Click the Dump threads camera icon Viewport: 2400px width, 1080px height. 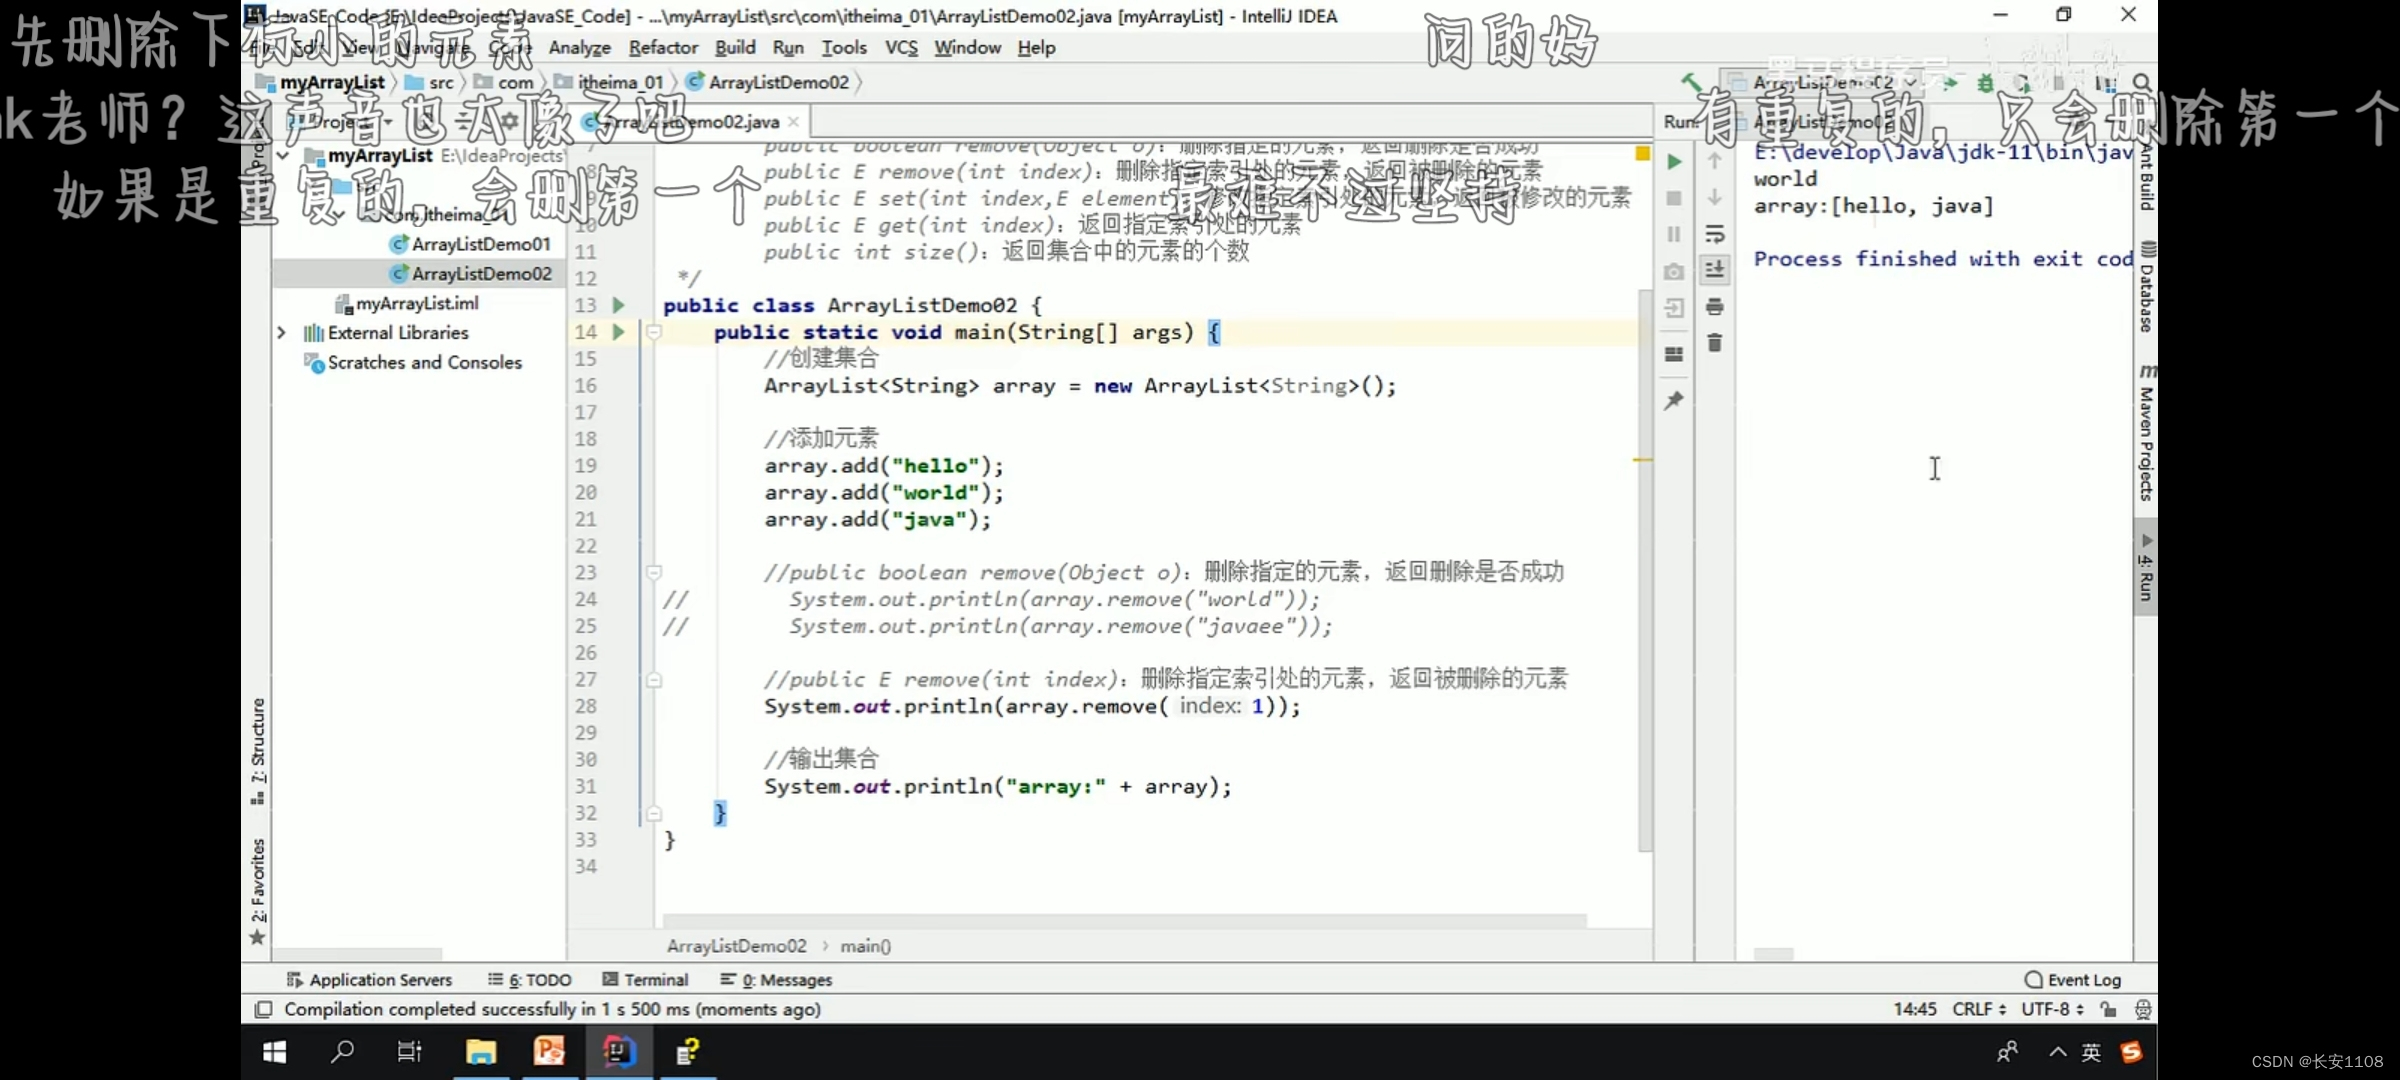(1674, 272)
